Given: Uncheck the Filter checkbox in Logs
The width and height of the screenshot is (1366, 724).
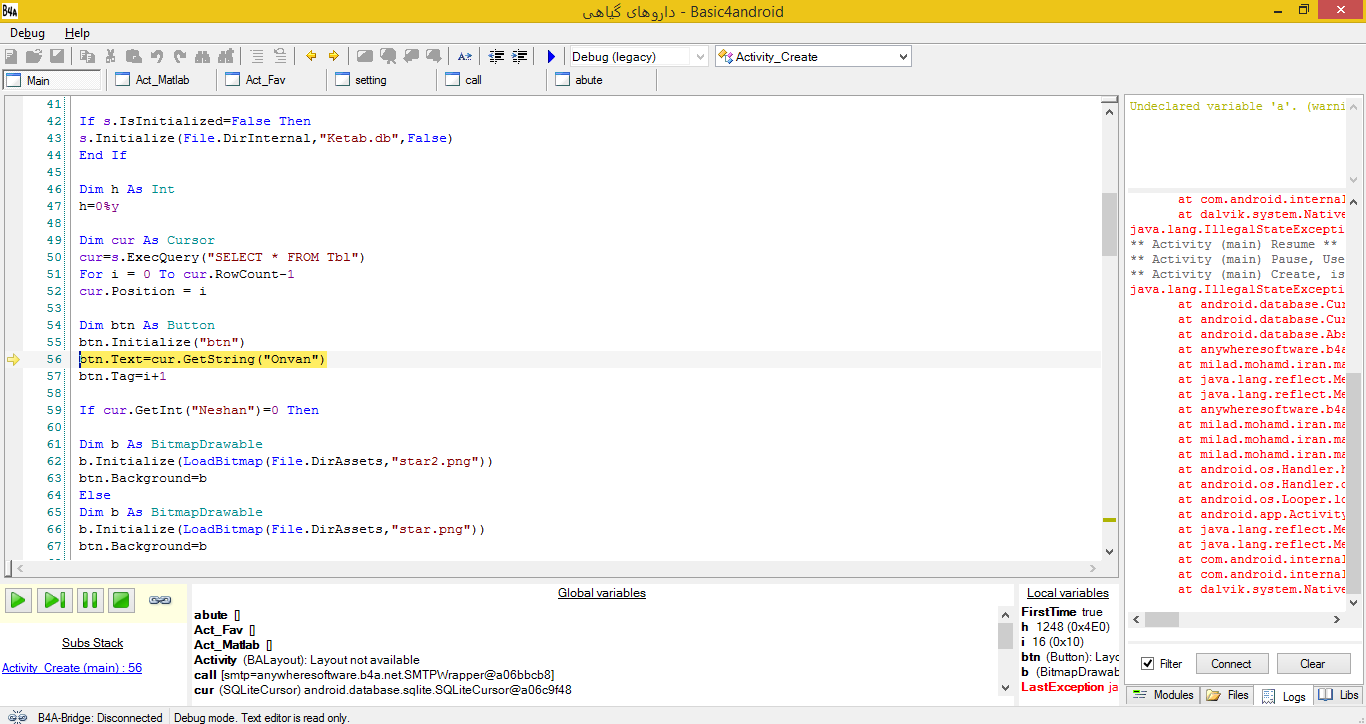Looking at the screenshot, I should pos(1147,664).
